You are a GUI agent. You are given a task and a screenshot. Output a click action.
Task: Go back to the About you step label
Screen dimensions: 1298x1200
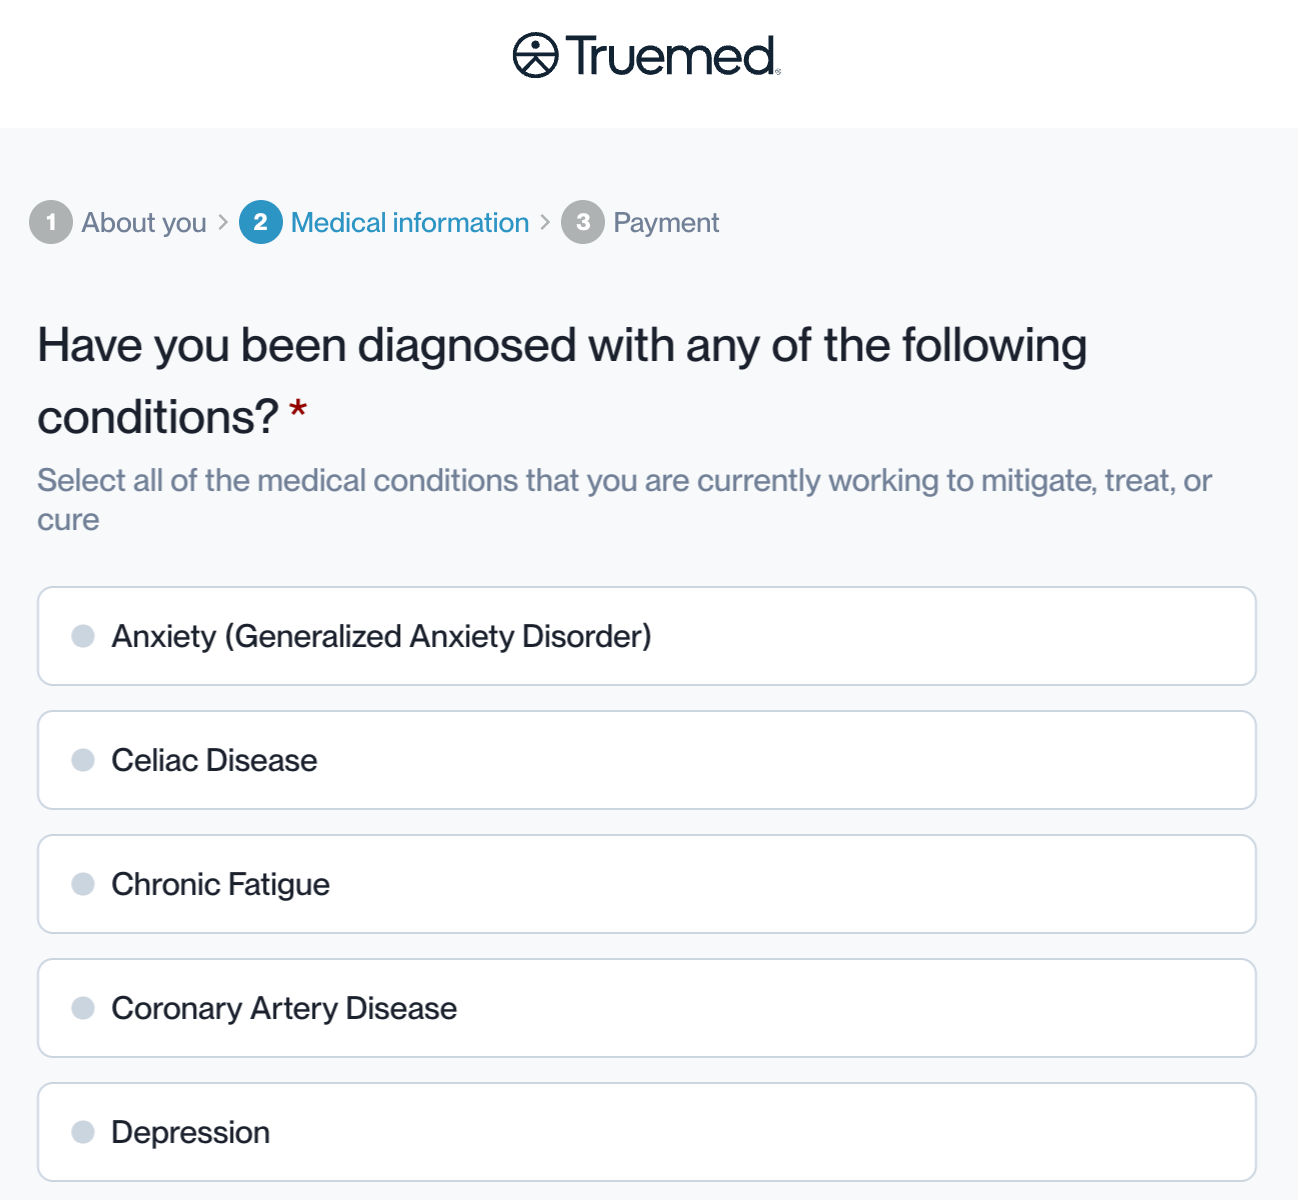144,222
